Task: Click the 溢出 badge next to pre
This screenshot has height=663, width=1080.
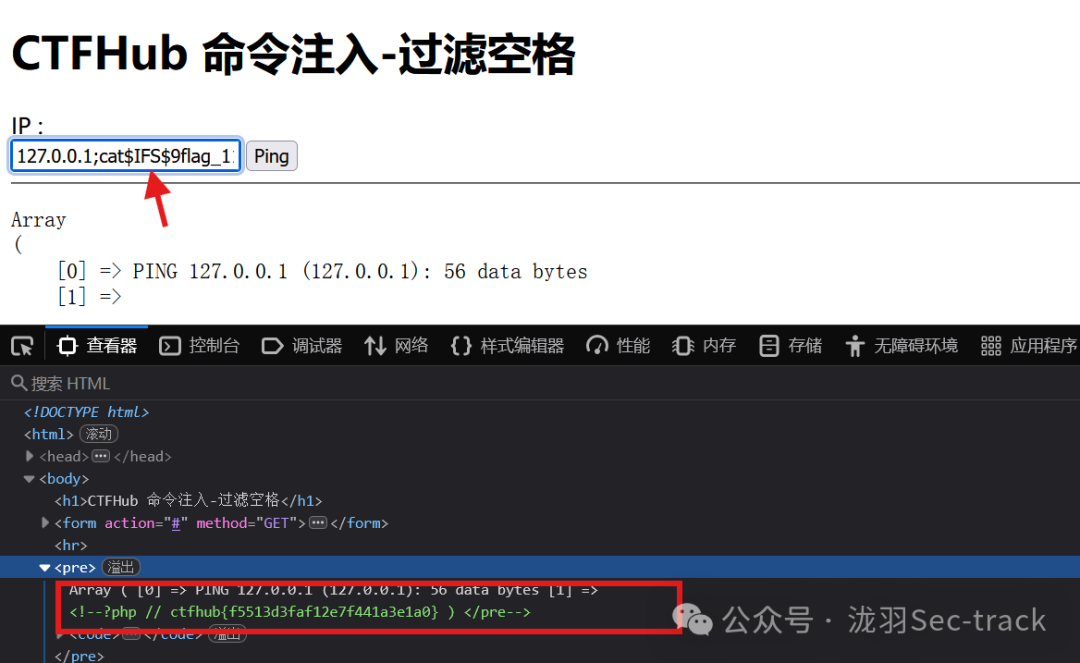Action: (121, 567)
